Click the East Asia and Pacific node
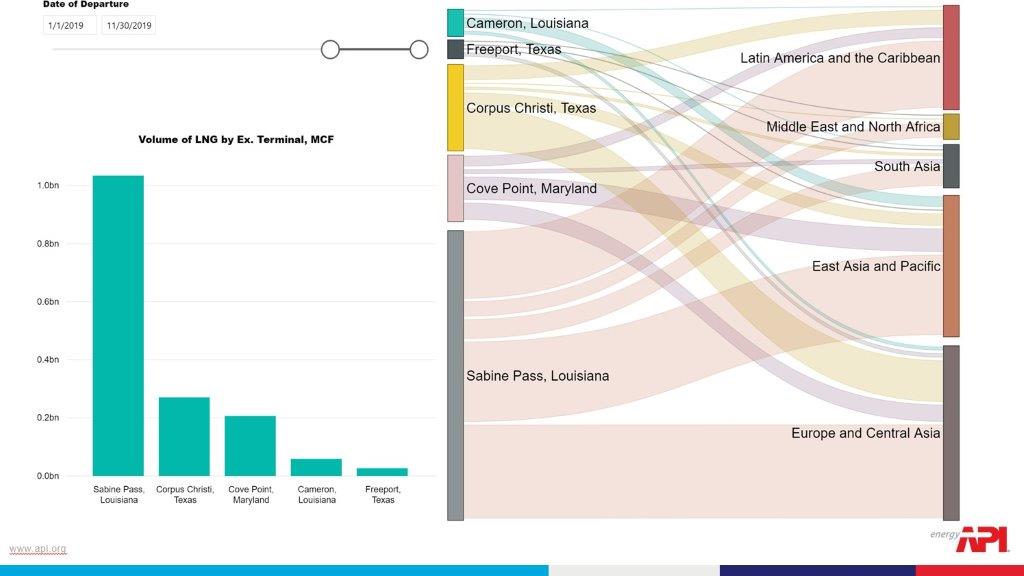Screen dimensions: 1024x576 [x=951, y=266]
